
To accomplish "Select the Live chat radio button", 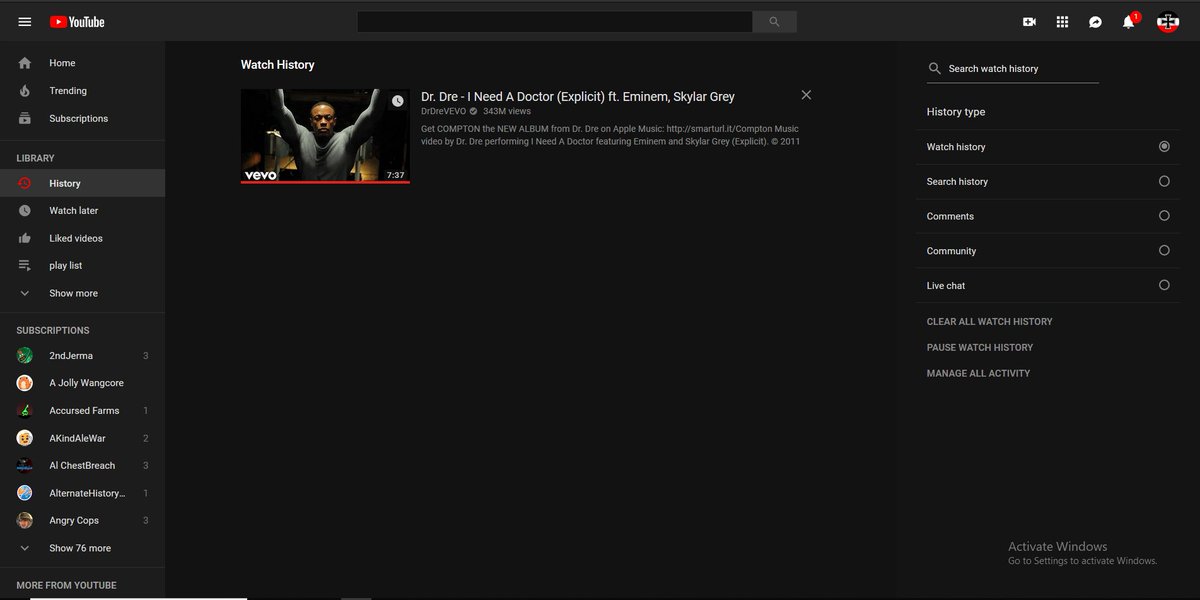I will [x=1164, y=285].
